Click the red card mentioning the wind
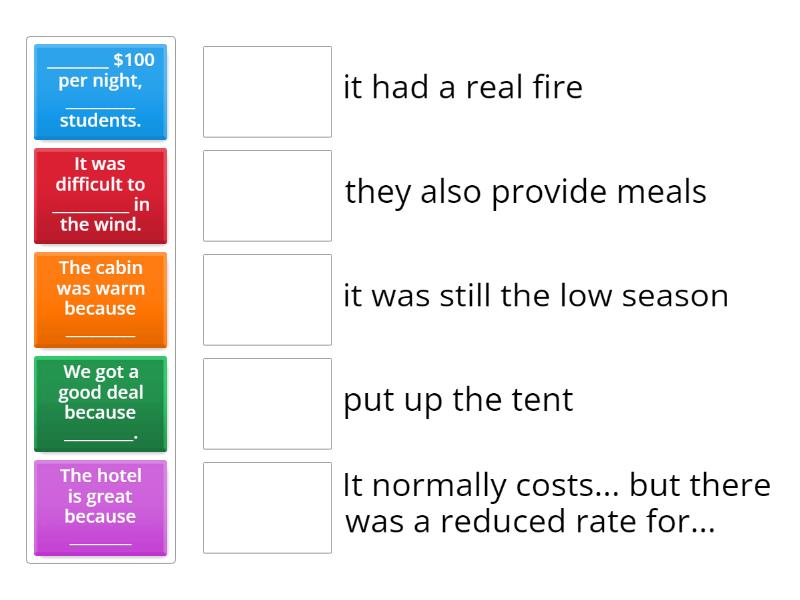This screenshot has width=800, height=600. tap(100, 196)
